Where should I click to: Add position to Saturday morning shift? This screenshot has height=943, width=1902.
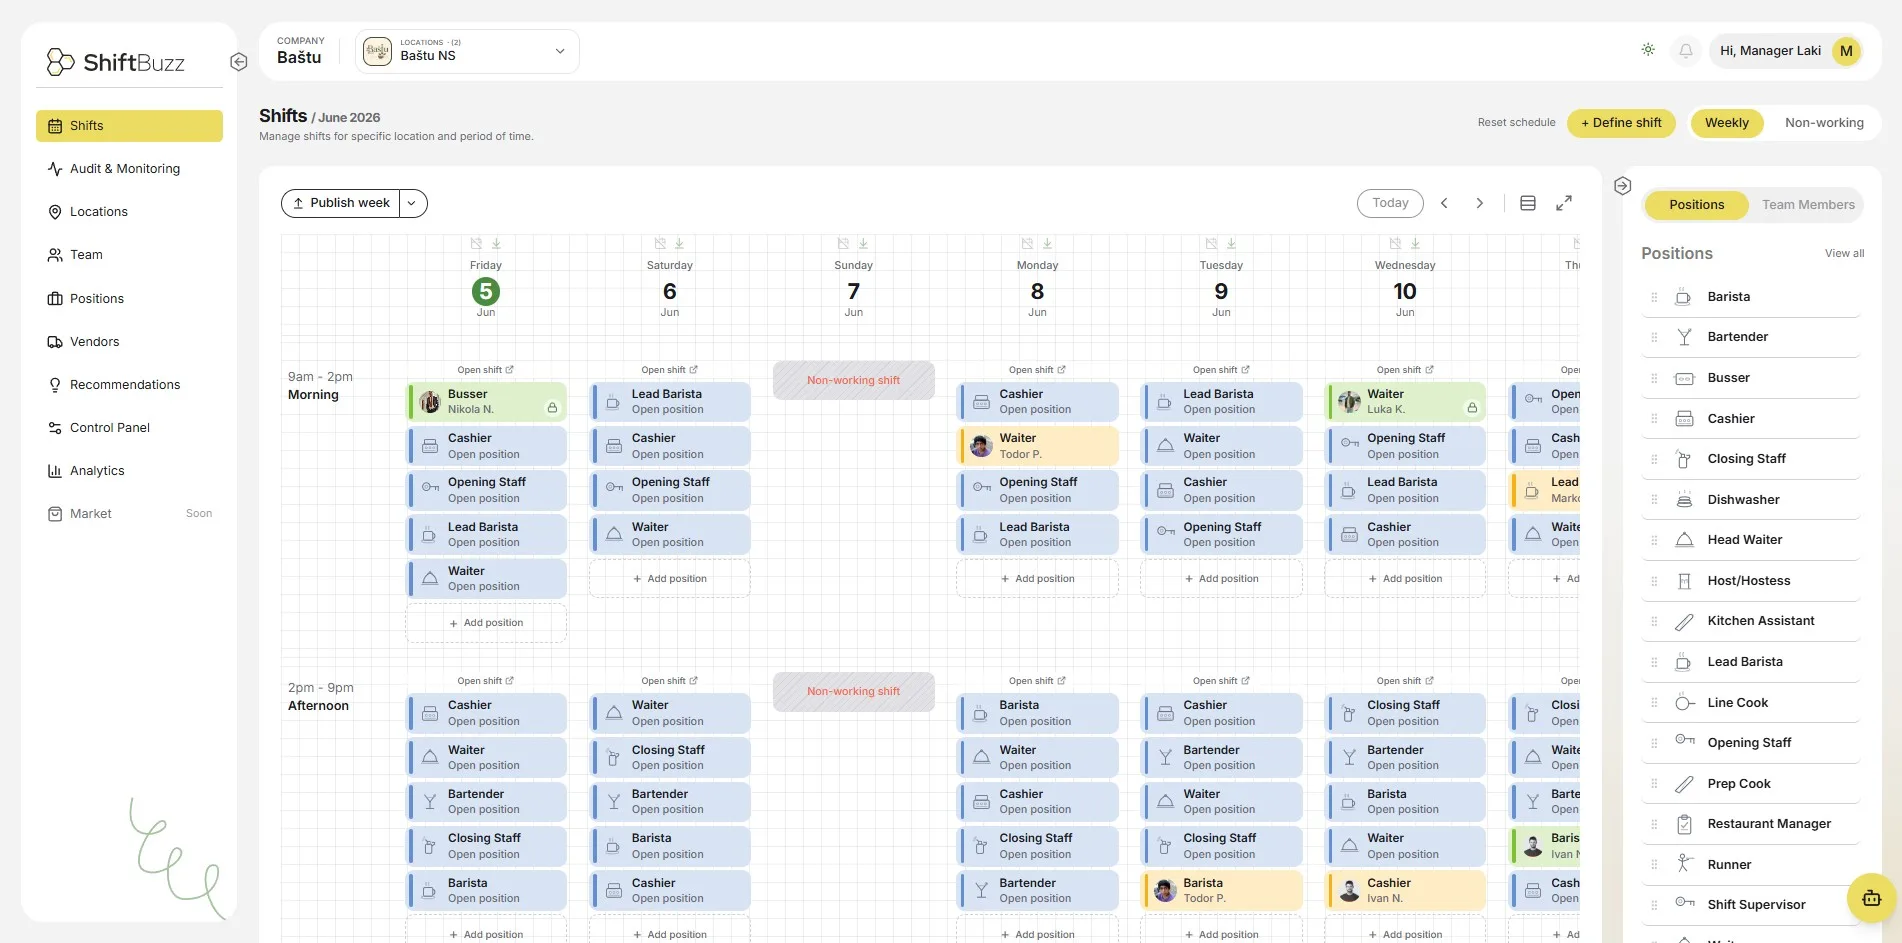(669, 579)
